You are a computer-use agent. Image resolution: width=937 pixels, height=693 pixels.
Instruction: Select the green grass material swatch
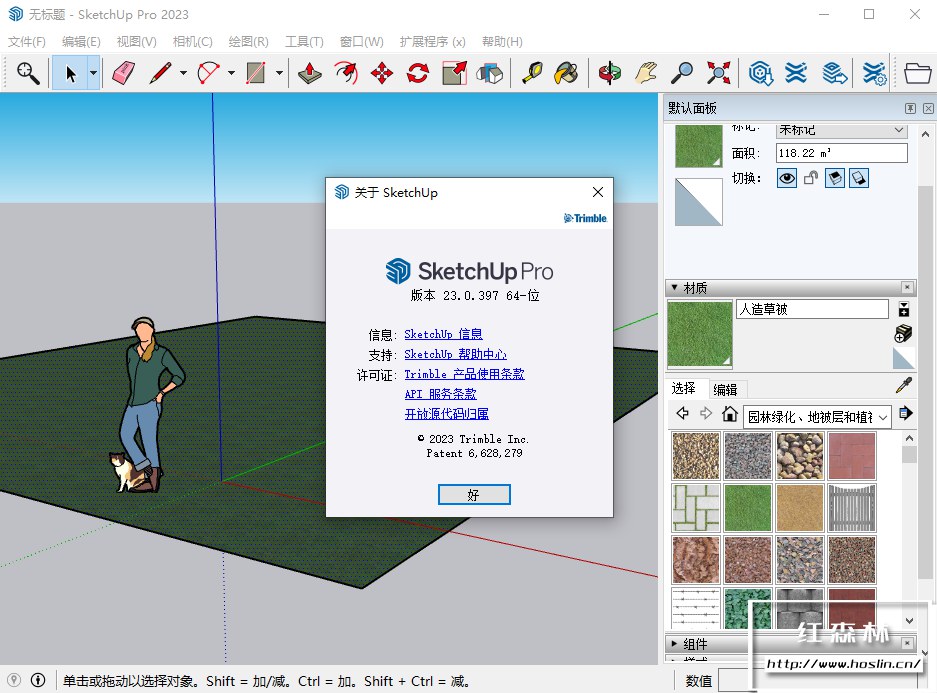(747, 508)
